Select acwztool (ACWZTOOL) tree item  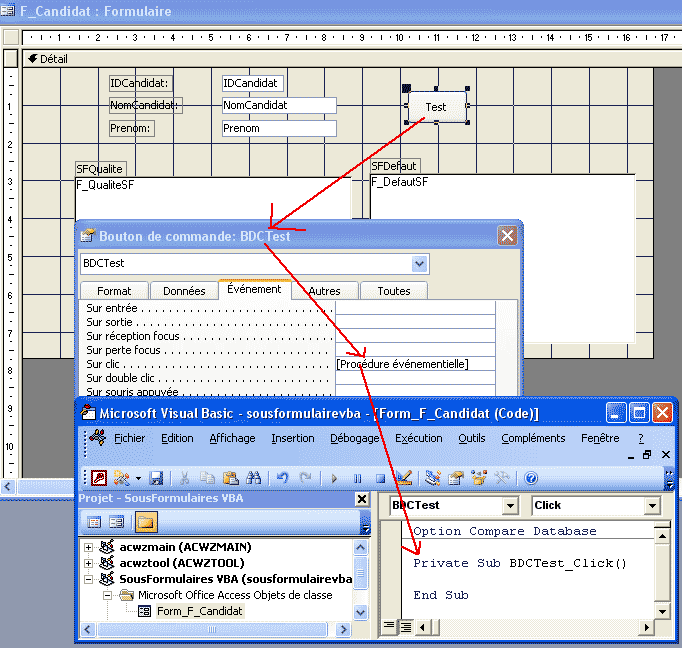(x=182, y=563)
